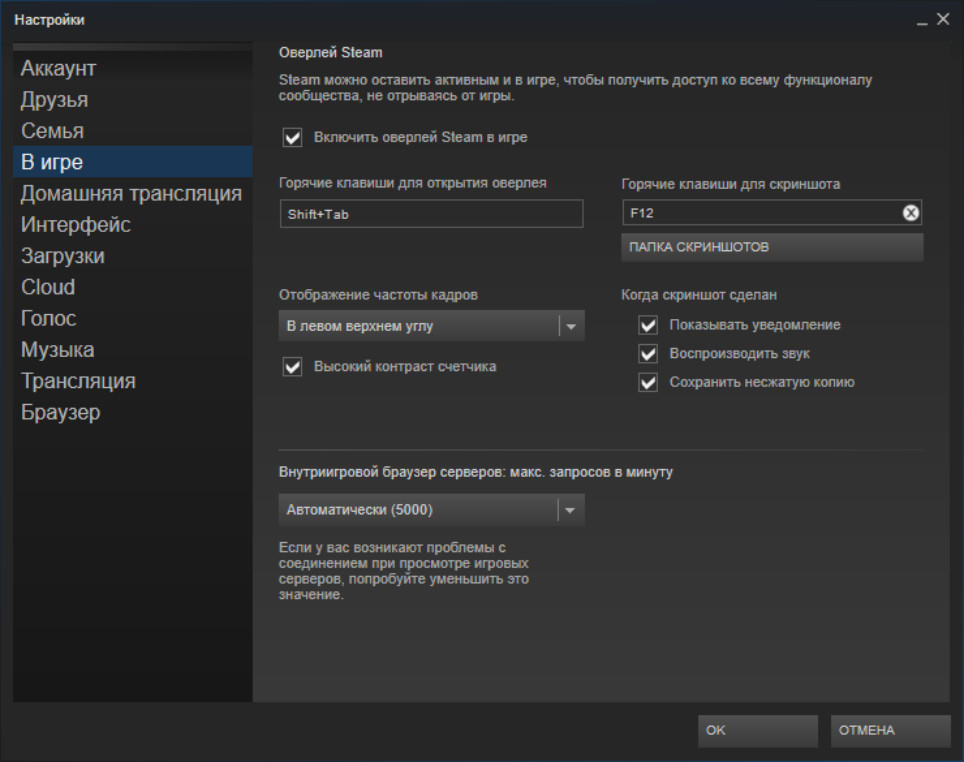Minimize the Настройки window
Screen dimensions: 964x762
pyautogui.click(x=922, y=21)
